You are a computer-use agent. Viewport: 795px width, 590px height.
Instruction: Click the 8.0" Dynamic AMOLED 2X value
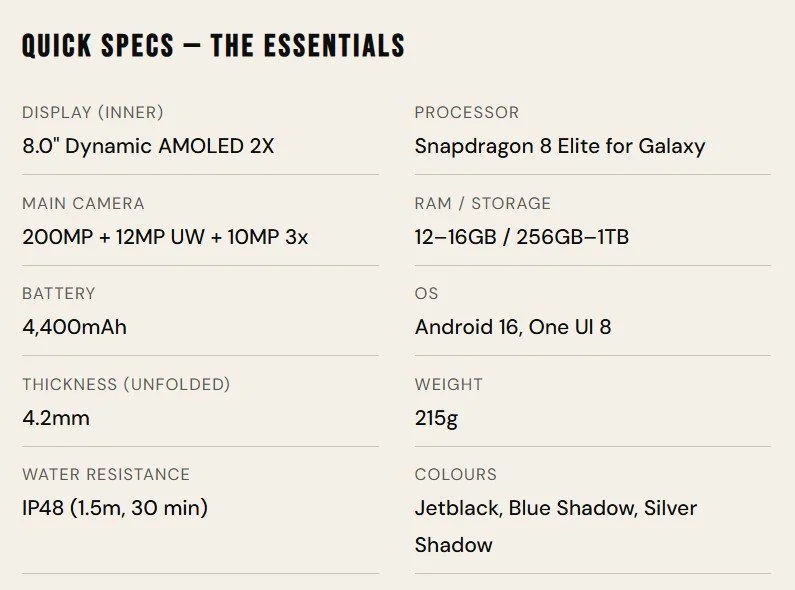[148, 146]
